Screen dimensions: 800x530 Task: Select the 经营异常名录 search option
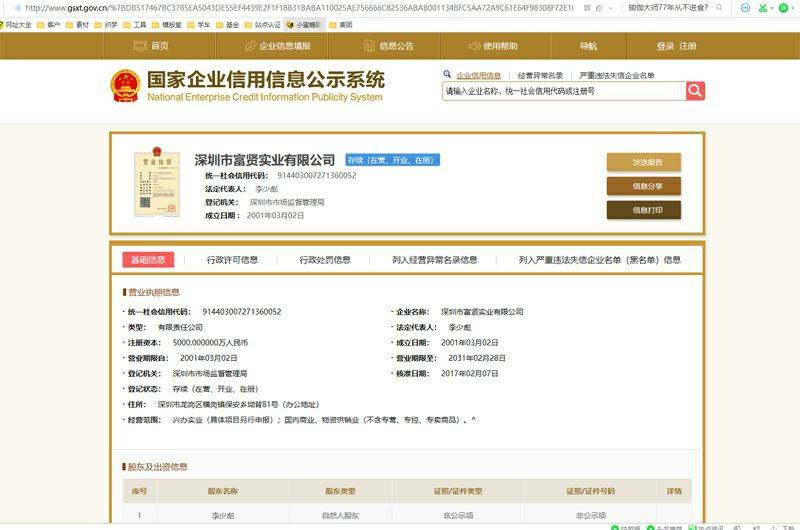[540, 75]
